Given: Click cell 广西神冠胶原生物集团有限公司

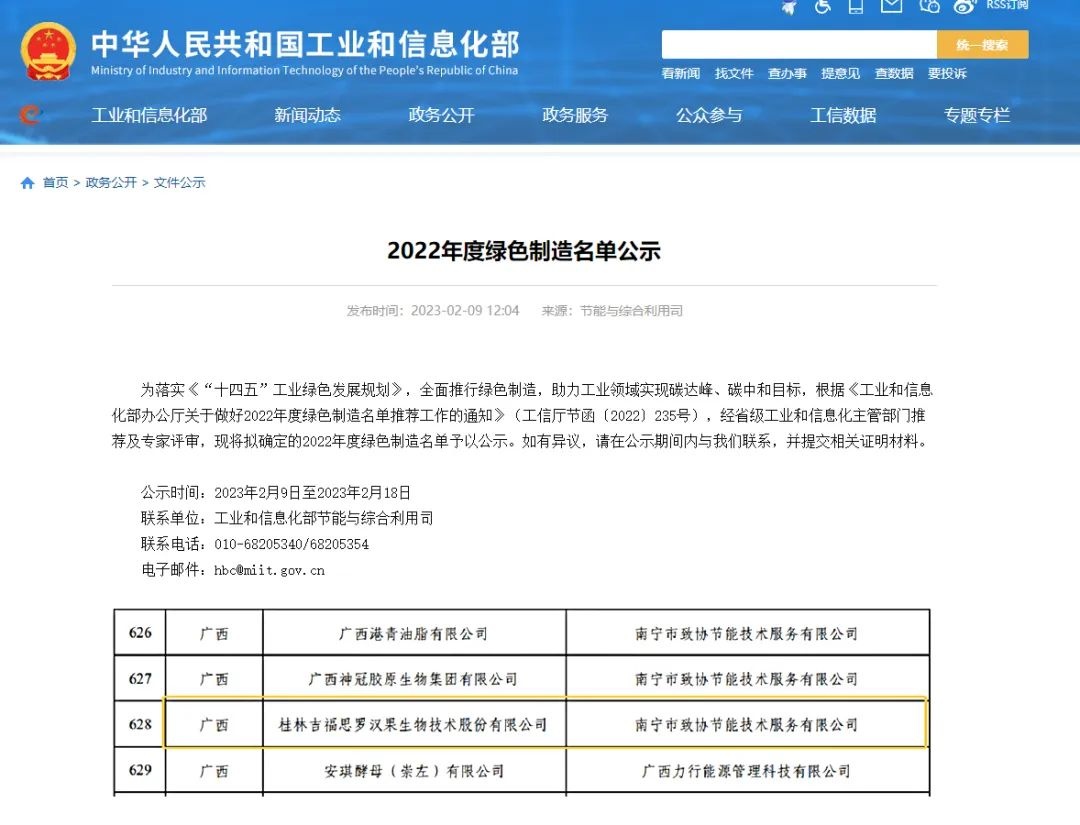Looking at the screenshot, I should (x=413, y=679).
